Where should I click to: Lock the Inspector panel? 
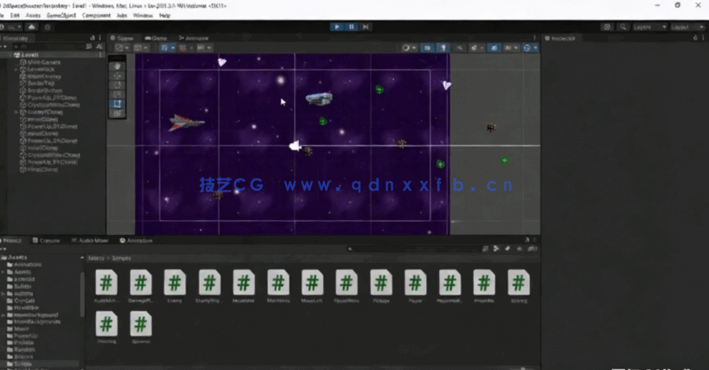pos(695,38)
